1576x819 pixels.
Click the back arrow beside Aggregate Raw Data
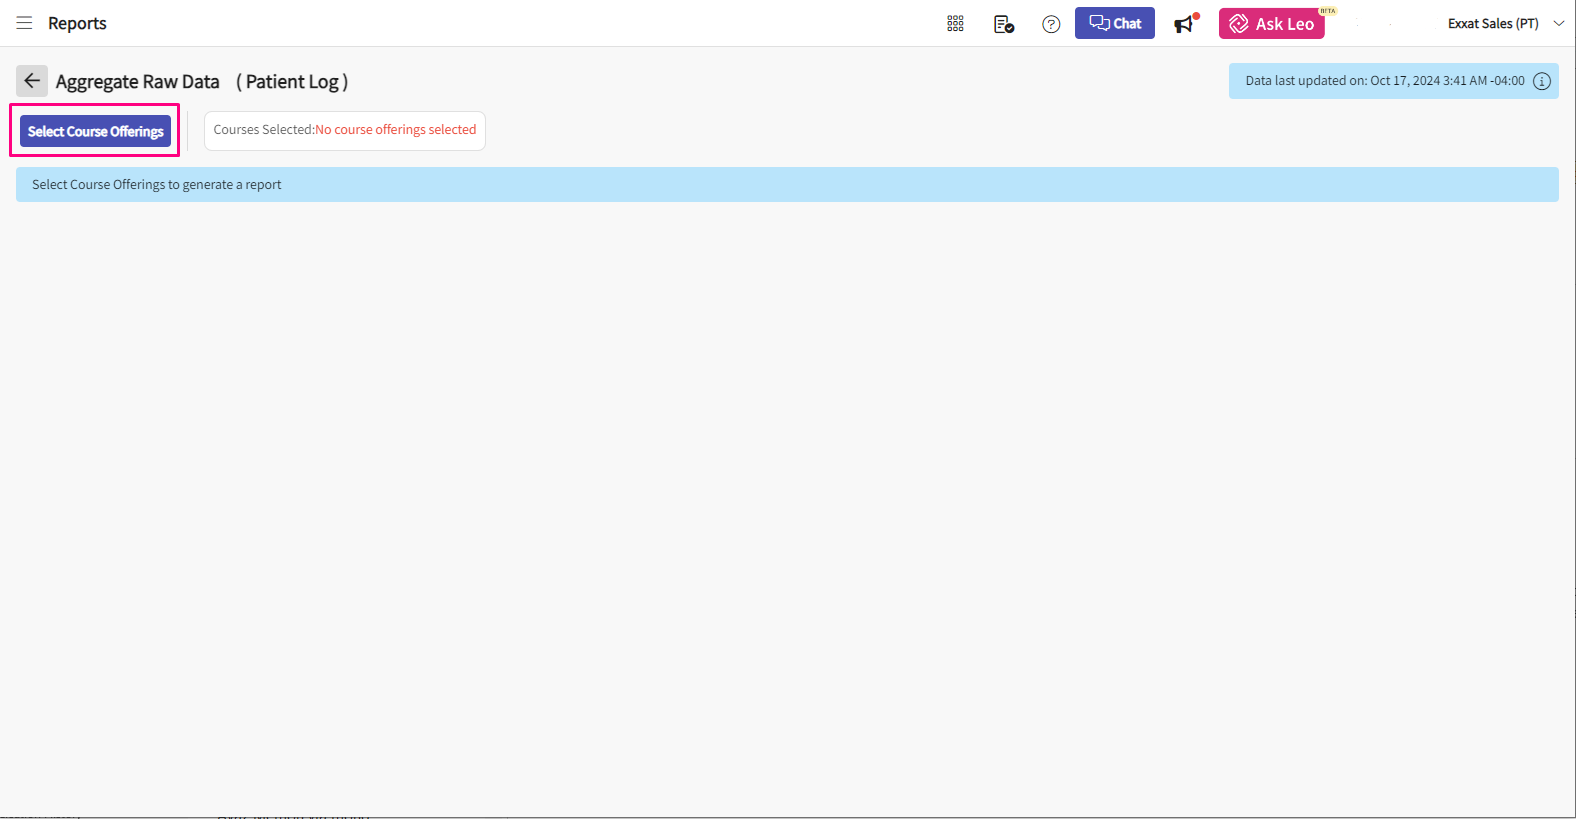[32, 81]
